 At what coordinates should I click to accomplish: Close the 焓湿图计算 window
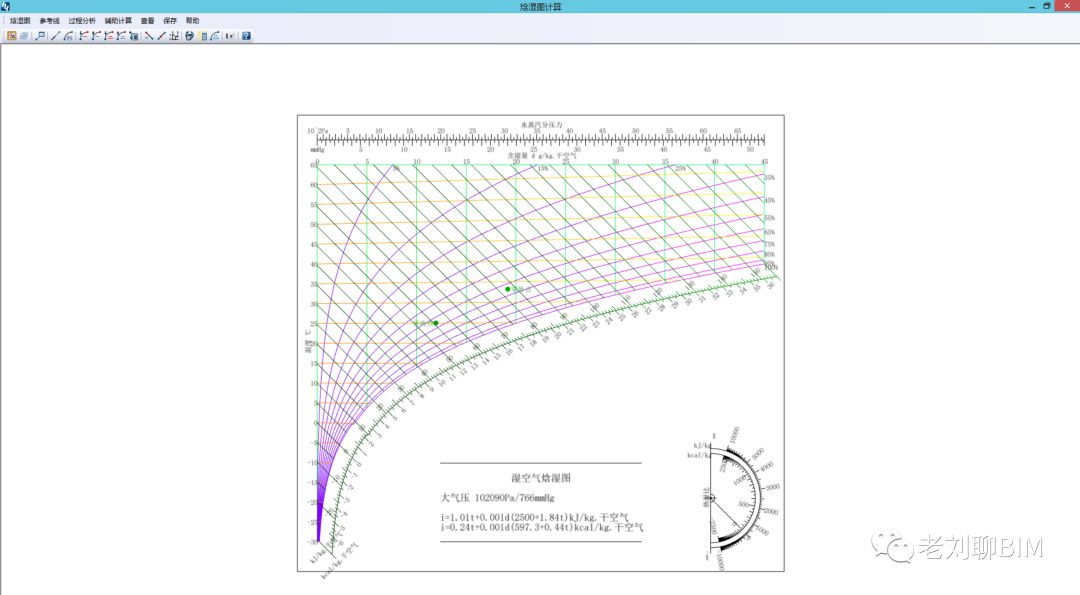[x=1068, y=6]
